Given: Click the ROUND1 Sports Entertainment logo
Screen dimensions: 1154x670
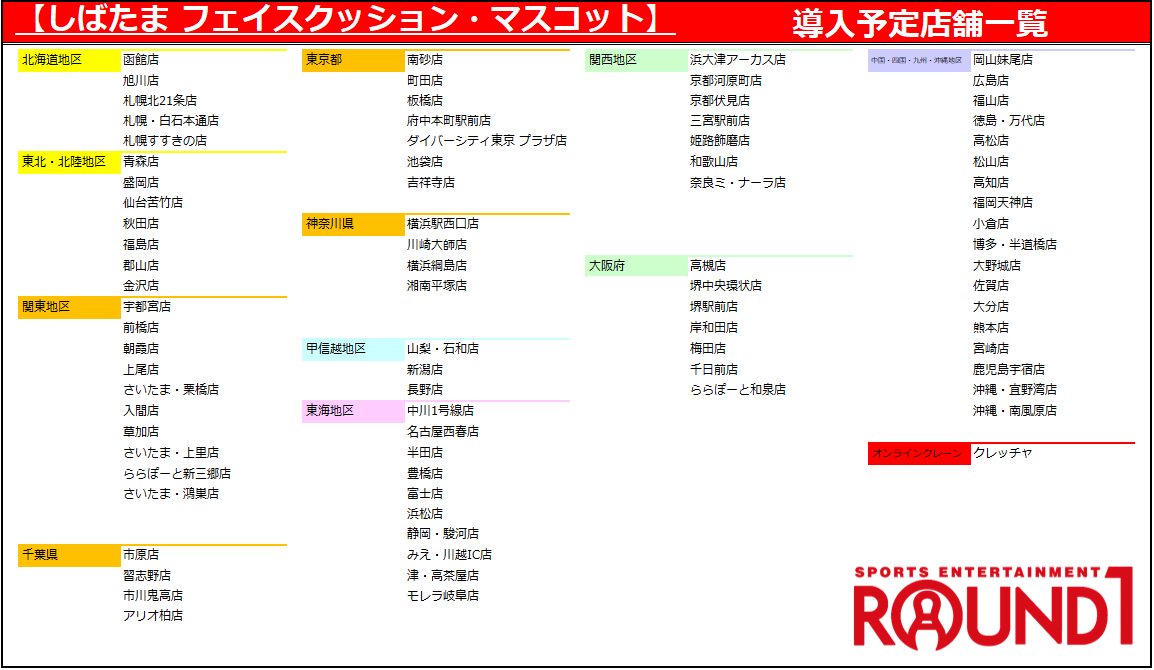Looking at the screenshot, I should (993, 608).
